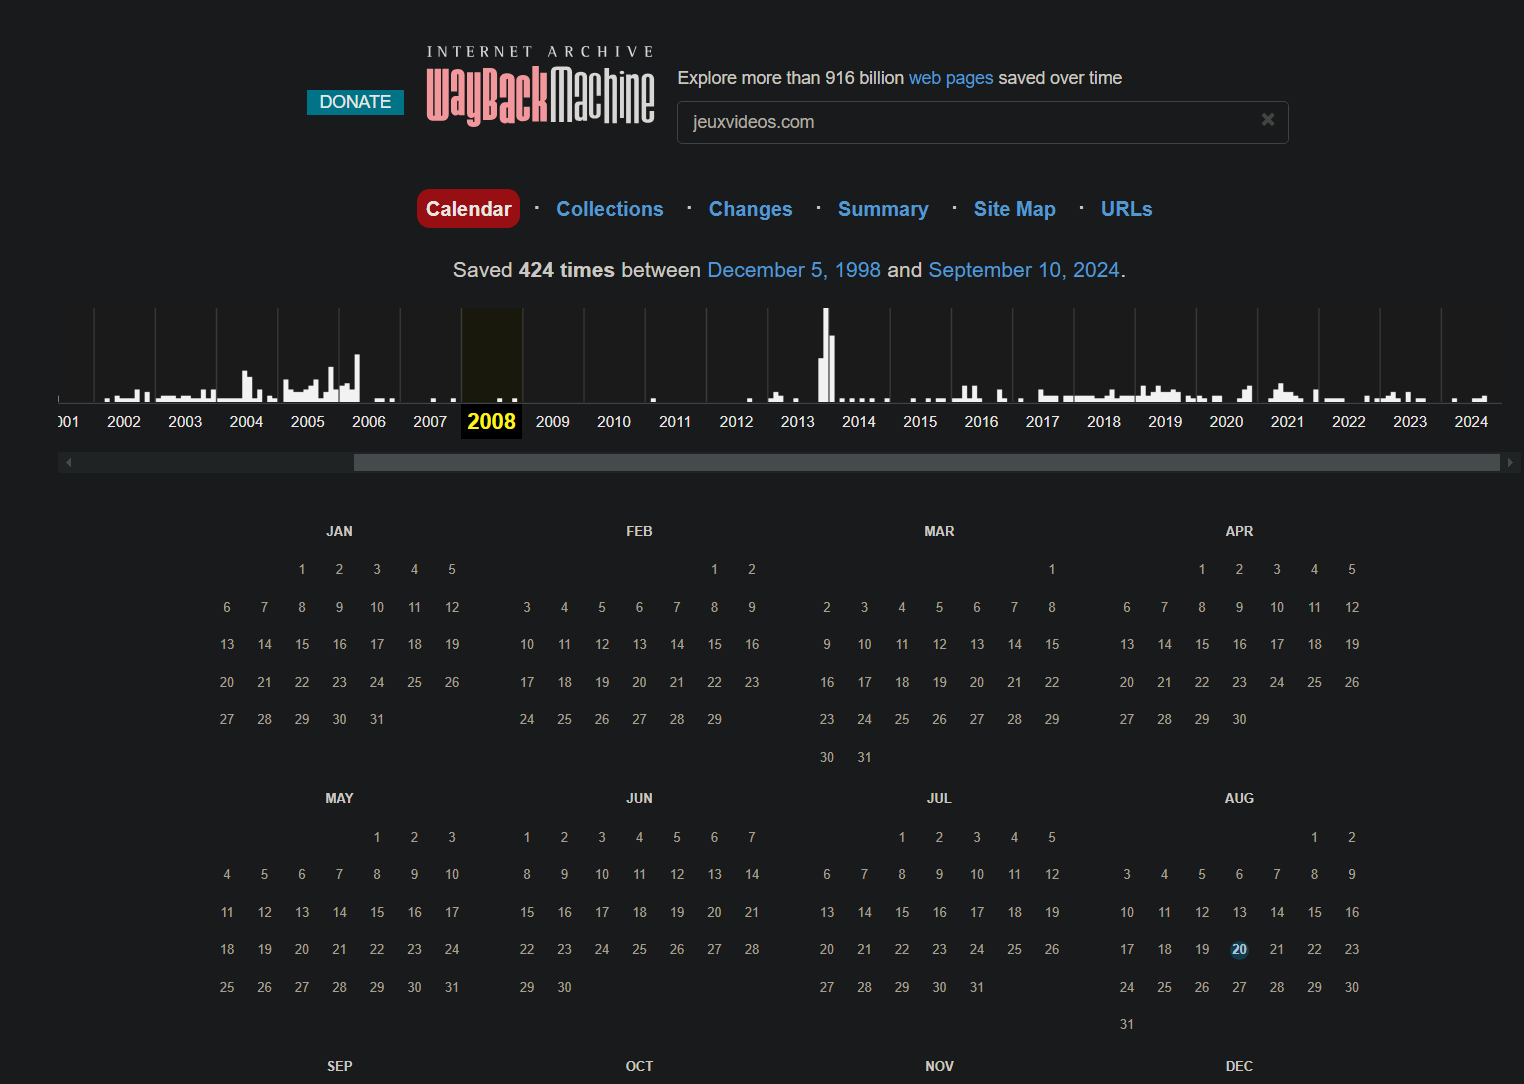Select year 2020 on the timeline
Viewport: 1524px width, 1084px height.
point(1226,422)
